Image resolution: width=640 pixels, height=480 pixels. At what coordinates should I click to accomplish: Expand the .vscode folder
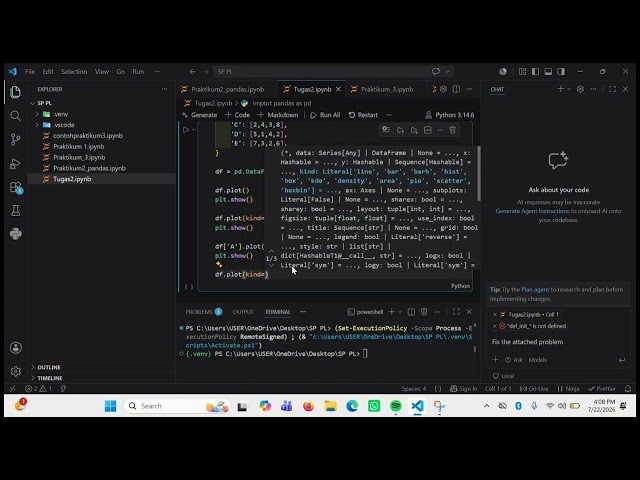37,124
